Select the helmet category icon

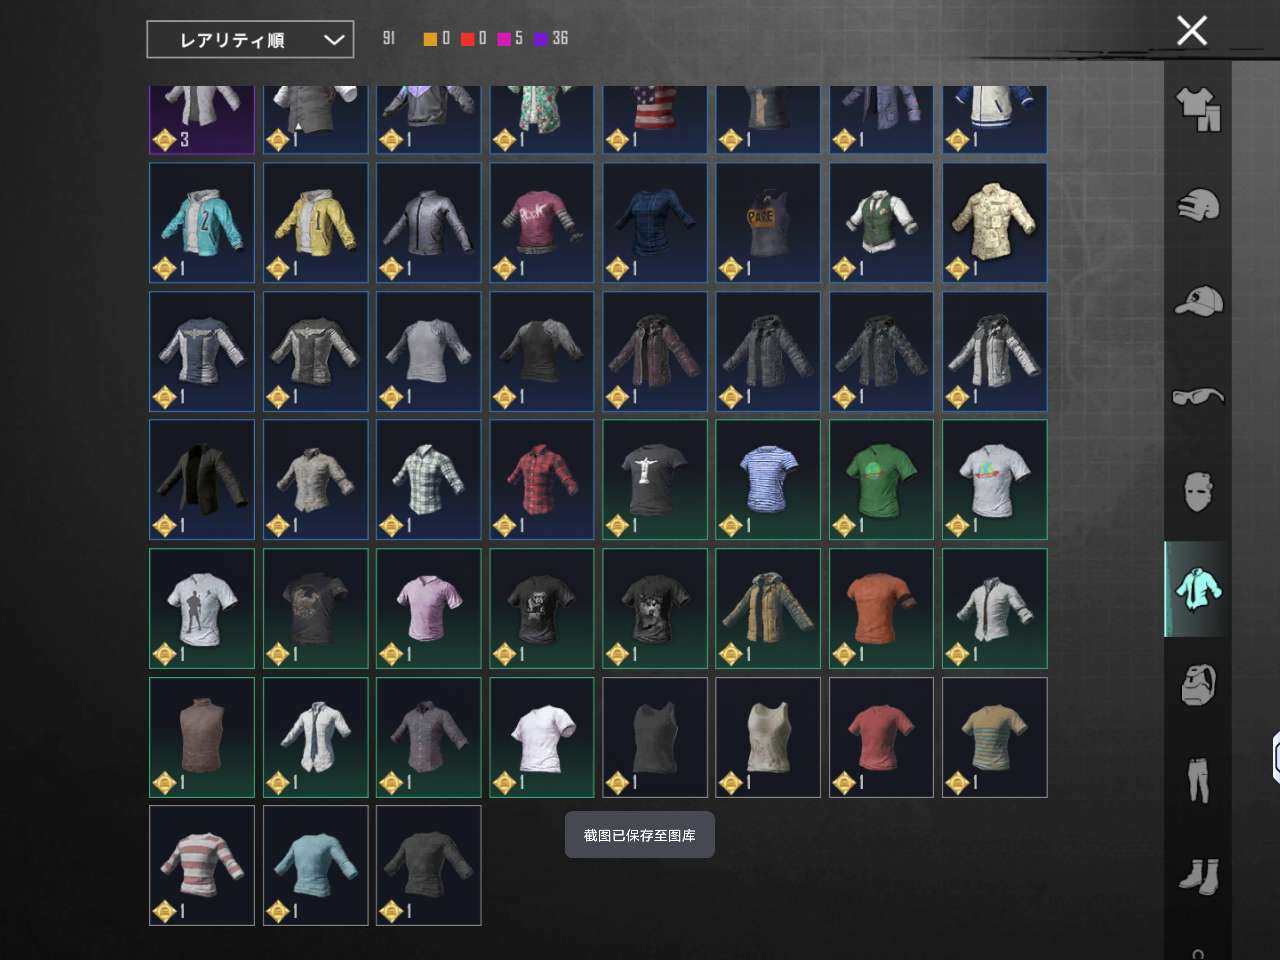point(1198,204)
